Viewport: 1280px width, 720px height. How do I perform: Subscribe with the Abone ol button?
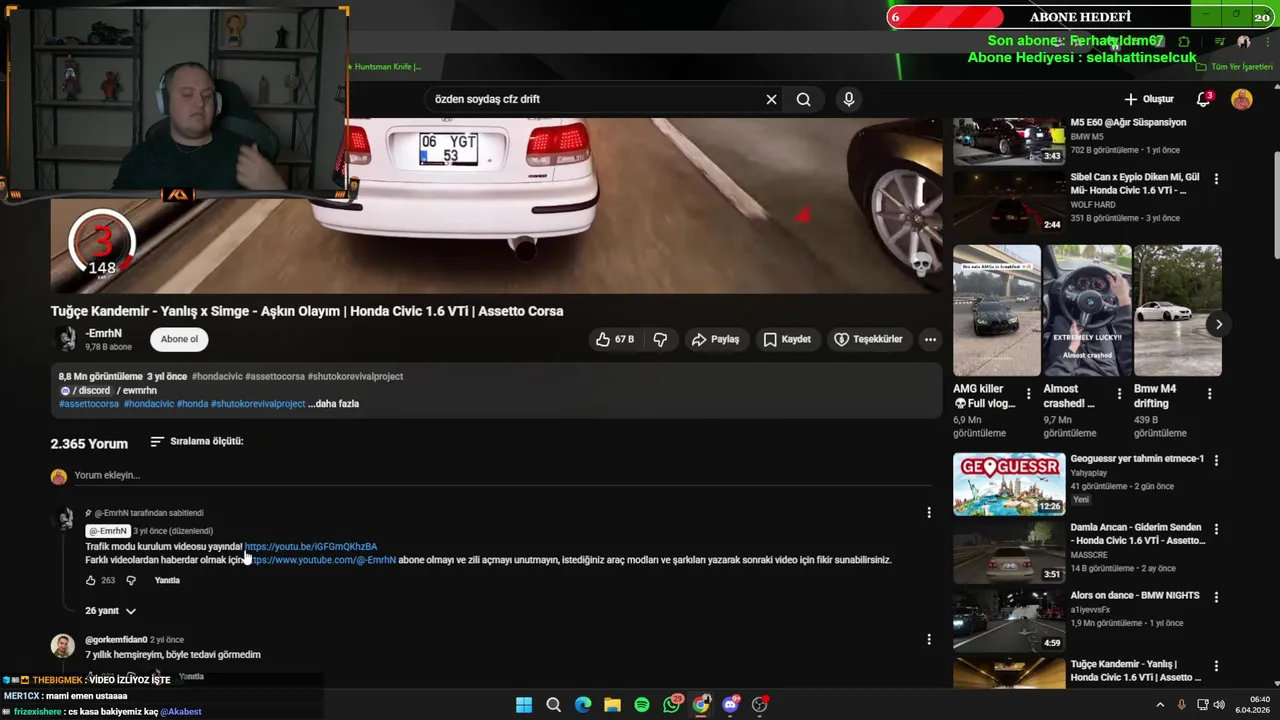point(180,339)
